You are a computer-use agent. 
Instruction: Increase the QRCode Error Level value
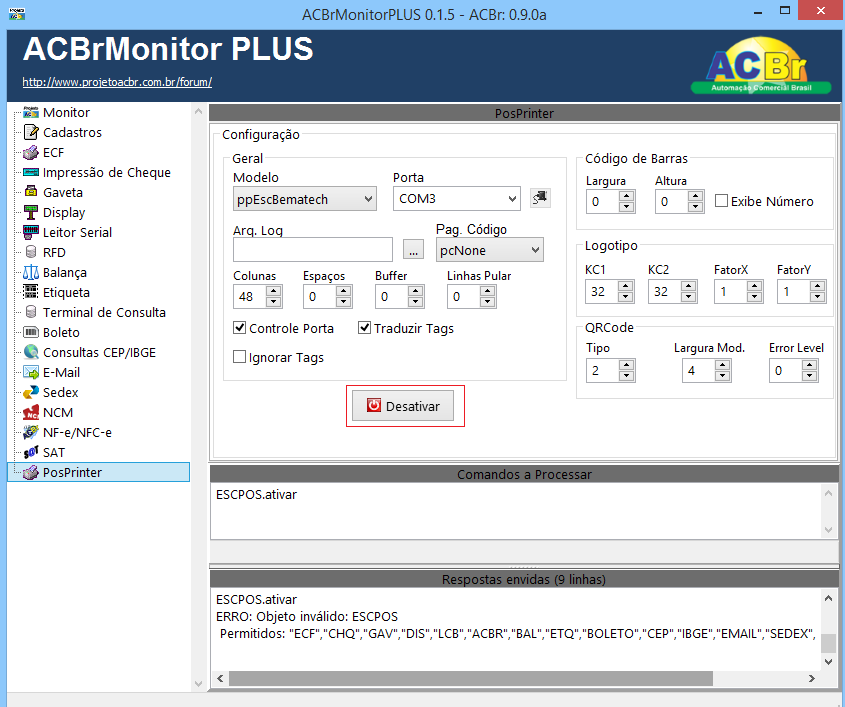[x=809, y=365]
